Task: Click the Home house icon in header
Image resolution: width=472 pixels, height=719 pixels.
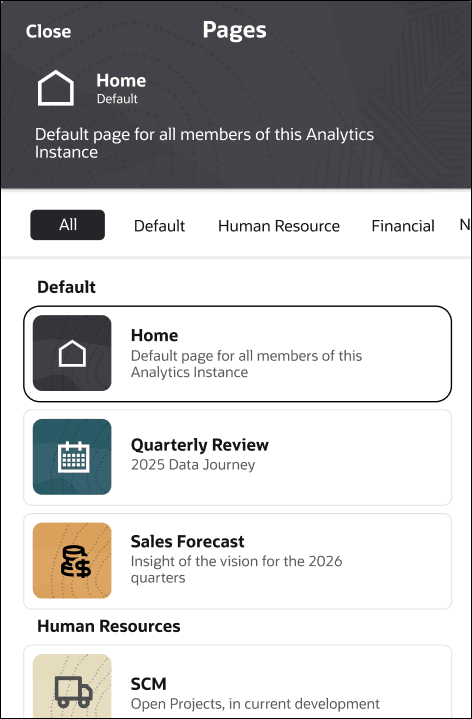Action: pyautogui.click(x=56, y=88)
